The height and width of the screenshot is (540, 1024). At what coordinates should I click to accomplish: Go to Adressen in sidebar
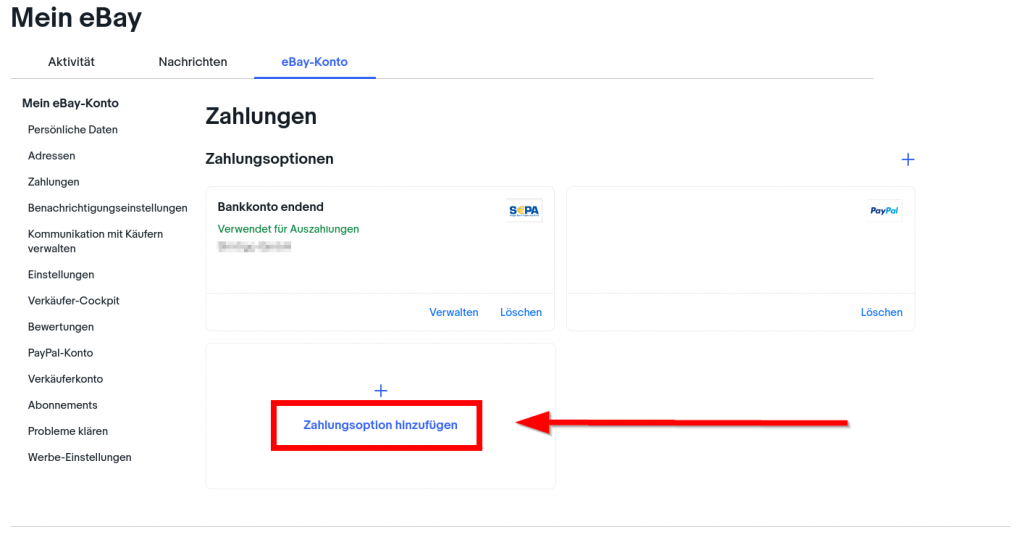tap(52, 155)
